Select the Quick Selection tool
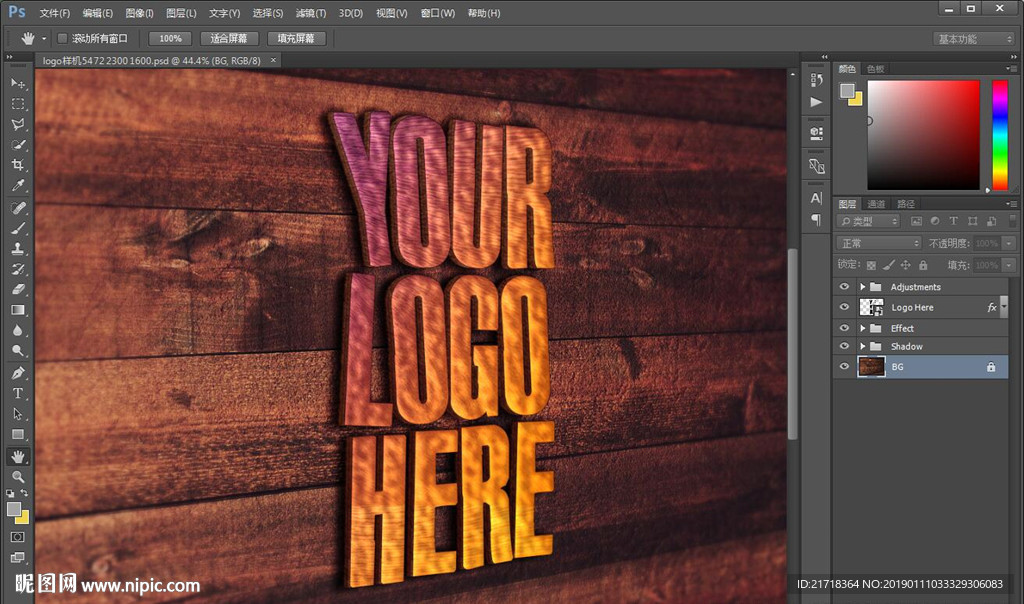1024x604 pixels. click(x=18, y=144)
